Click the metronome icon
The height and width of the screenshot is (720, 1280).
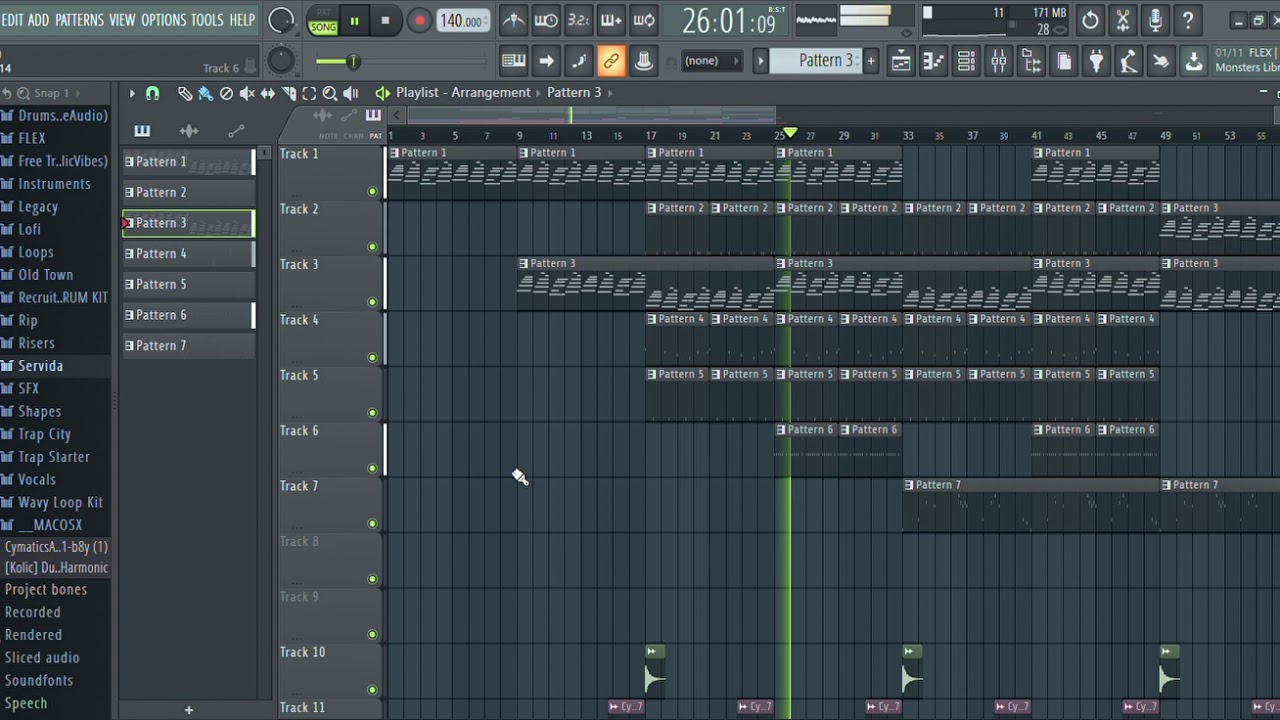(x=513, y=20)
